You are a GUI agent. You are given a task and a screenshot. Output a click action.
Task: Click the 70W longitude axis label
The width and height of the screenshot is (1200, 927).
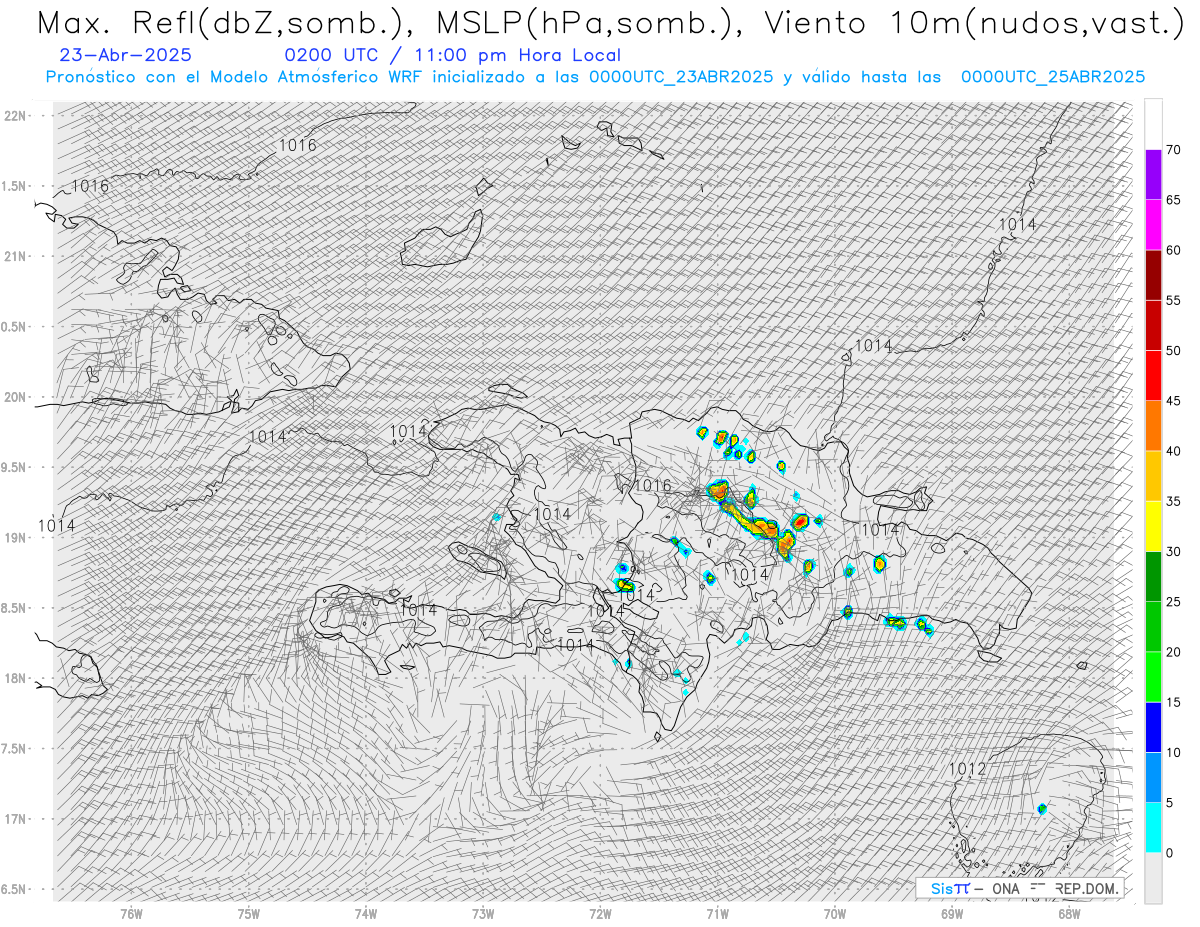pos(835,913)
